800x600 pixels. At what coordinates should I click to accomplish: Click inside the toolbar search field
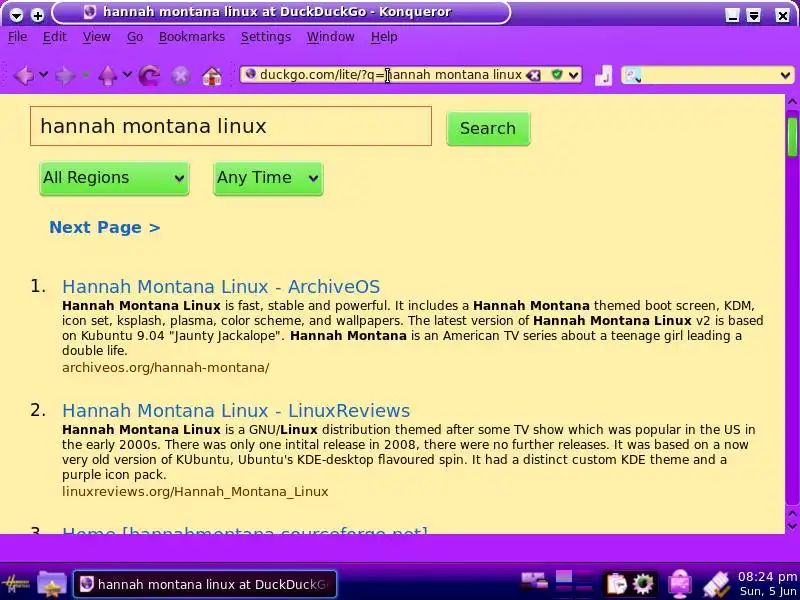pos(710,76)
